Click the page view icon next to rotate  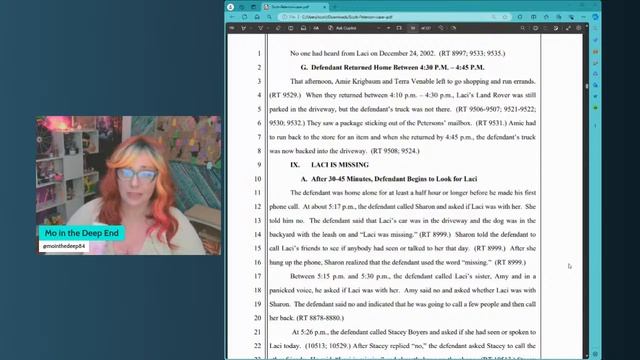(453, 28)
